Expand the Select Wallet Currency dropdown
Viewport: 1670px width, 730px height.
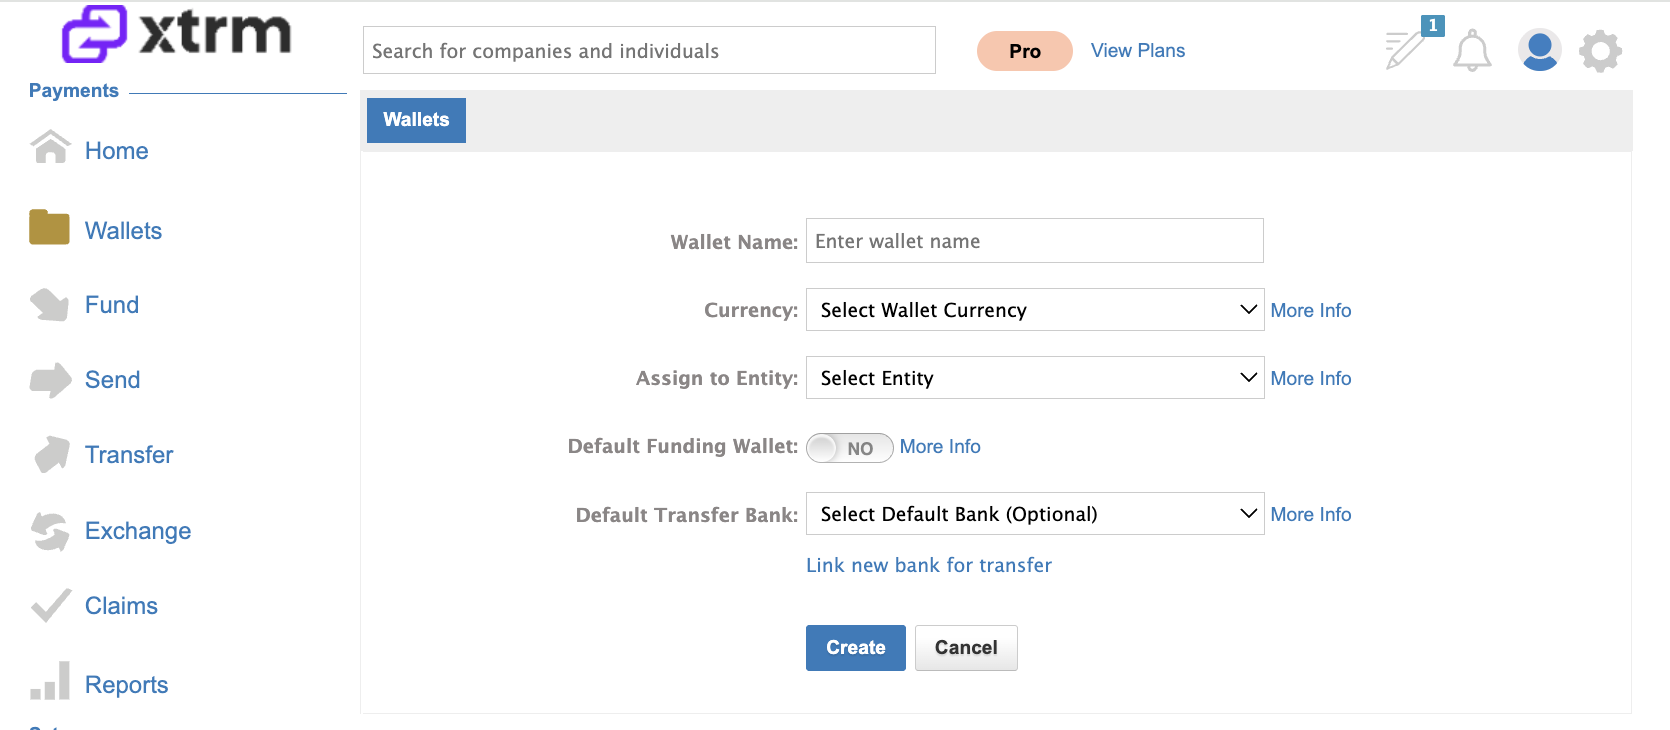coord(1035,310)
